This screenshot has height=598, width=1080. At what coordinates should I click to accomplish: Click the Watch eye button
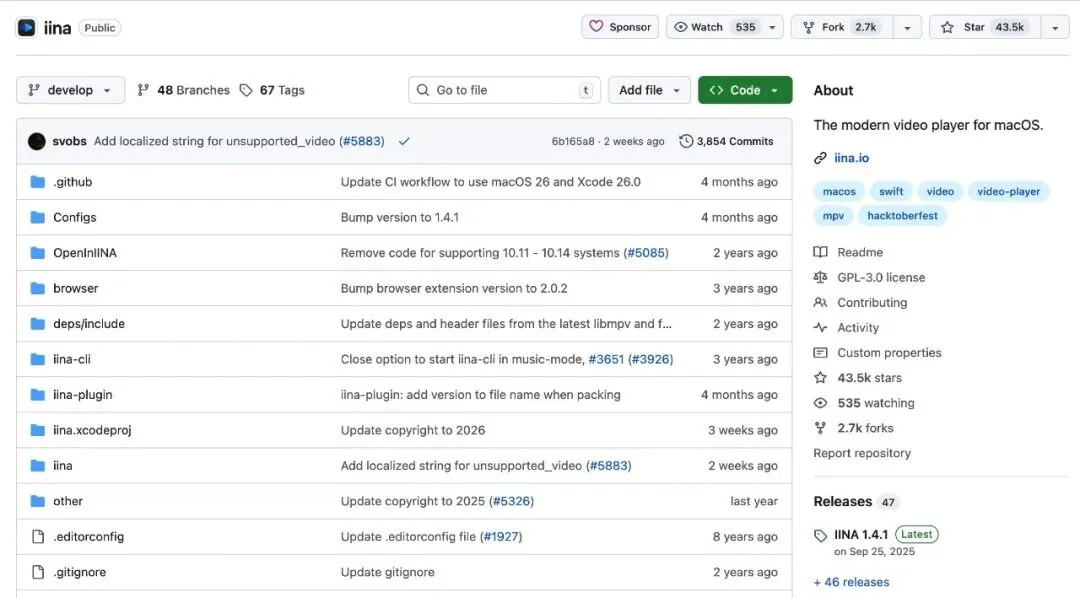pyautogui.click(x=714, y=27)
